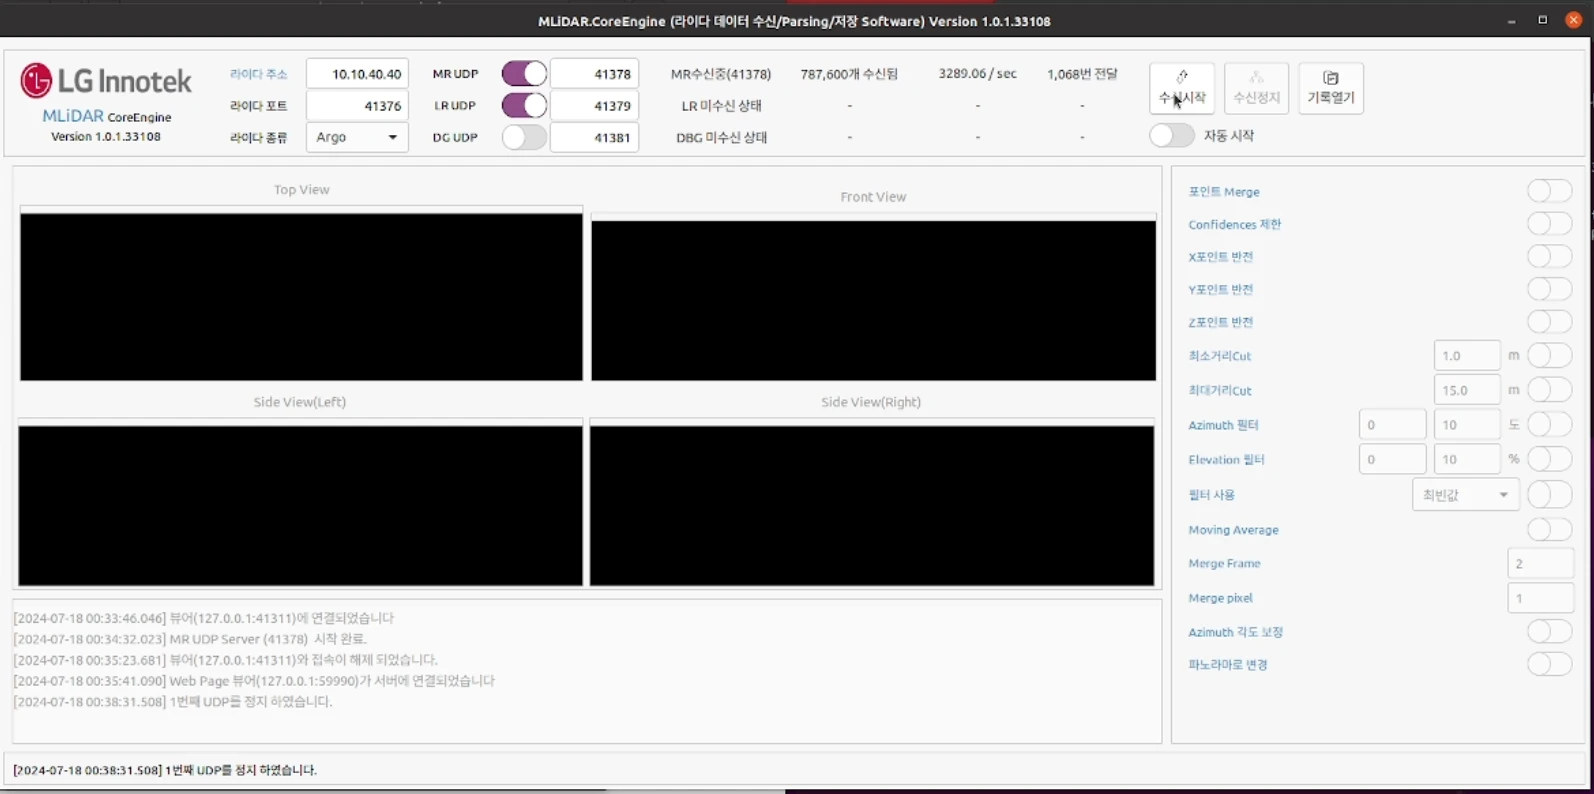This screenshot has width=1594, height=794.
Task: Select the Web Page 뷰어 log line
Action: click(x=254, y=681)
